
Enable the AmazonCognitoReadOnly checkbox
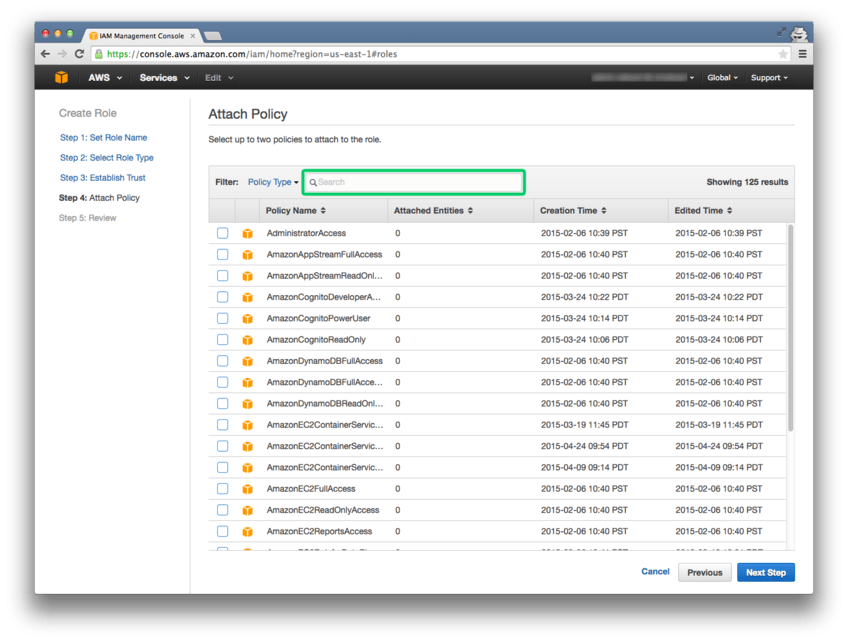222,340
